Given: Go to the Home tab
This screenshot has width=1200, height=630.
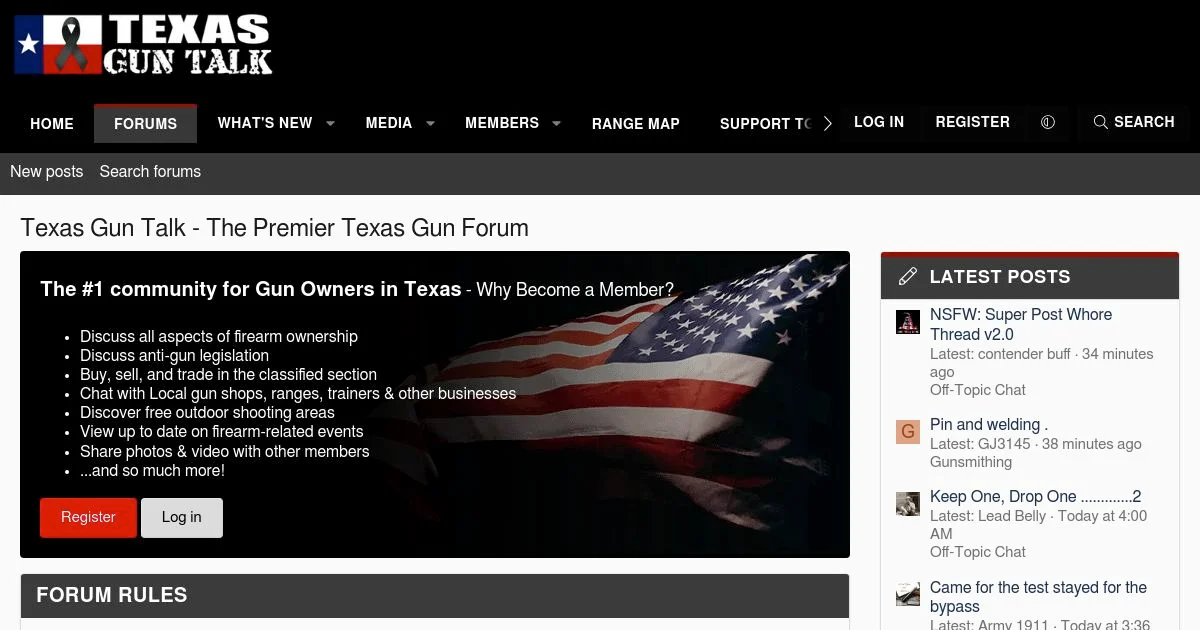Looking at the screenshot, I should 52,124.
